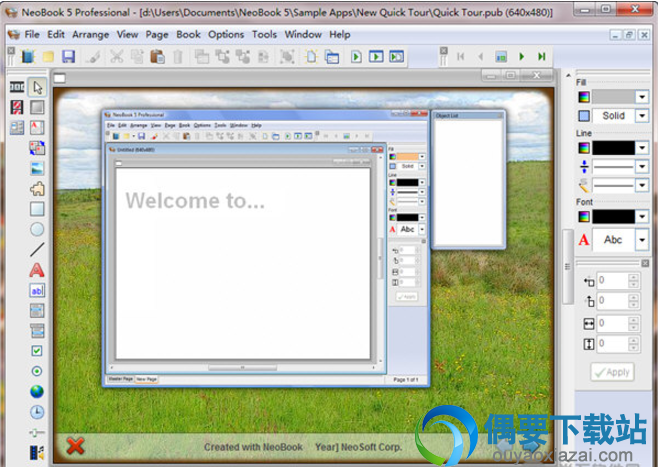The height and width of the screenshot is (467, 658).
Task: Select the Timer clock tool
Action: pyautogui.click(x=37, y=412)
